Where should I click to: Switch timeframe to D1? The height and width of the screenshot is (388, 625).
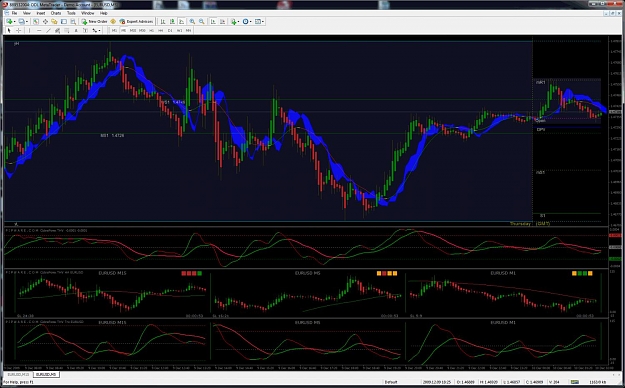pos(170,30)
